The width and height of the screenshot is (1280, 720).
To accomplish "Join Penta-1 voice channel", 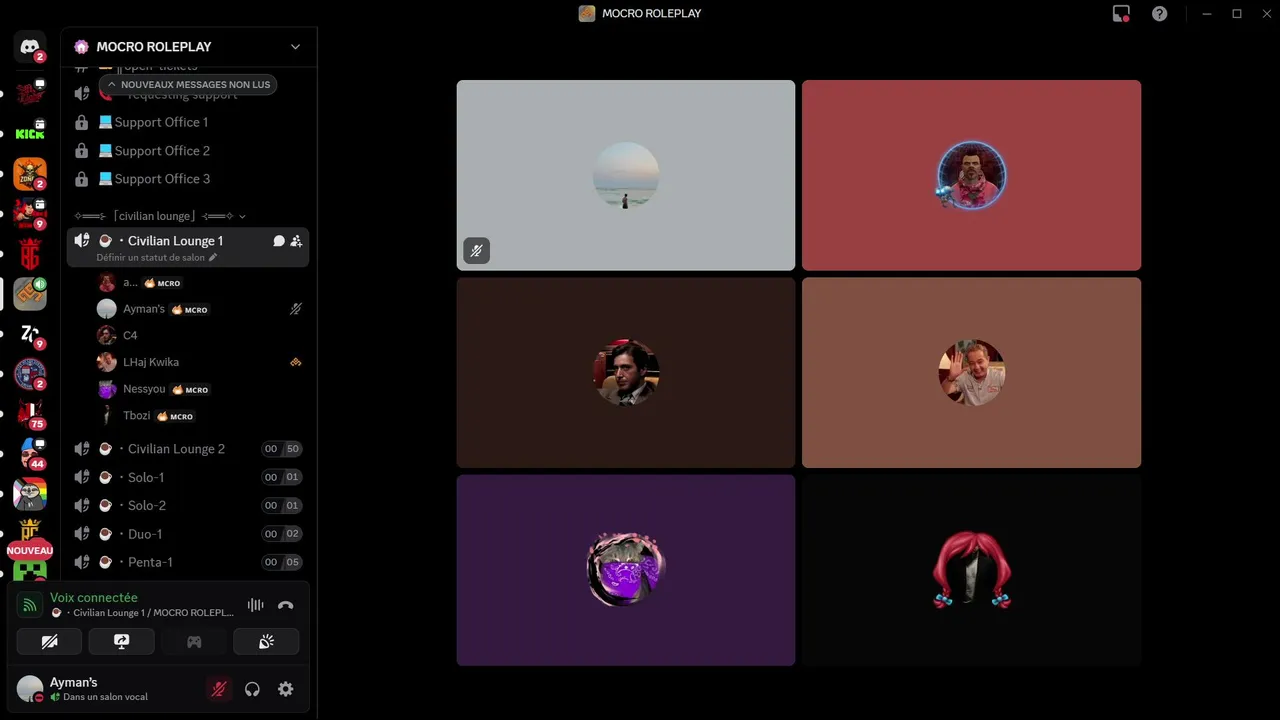I will point(188,562).
